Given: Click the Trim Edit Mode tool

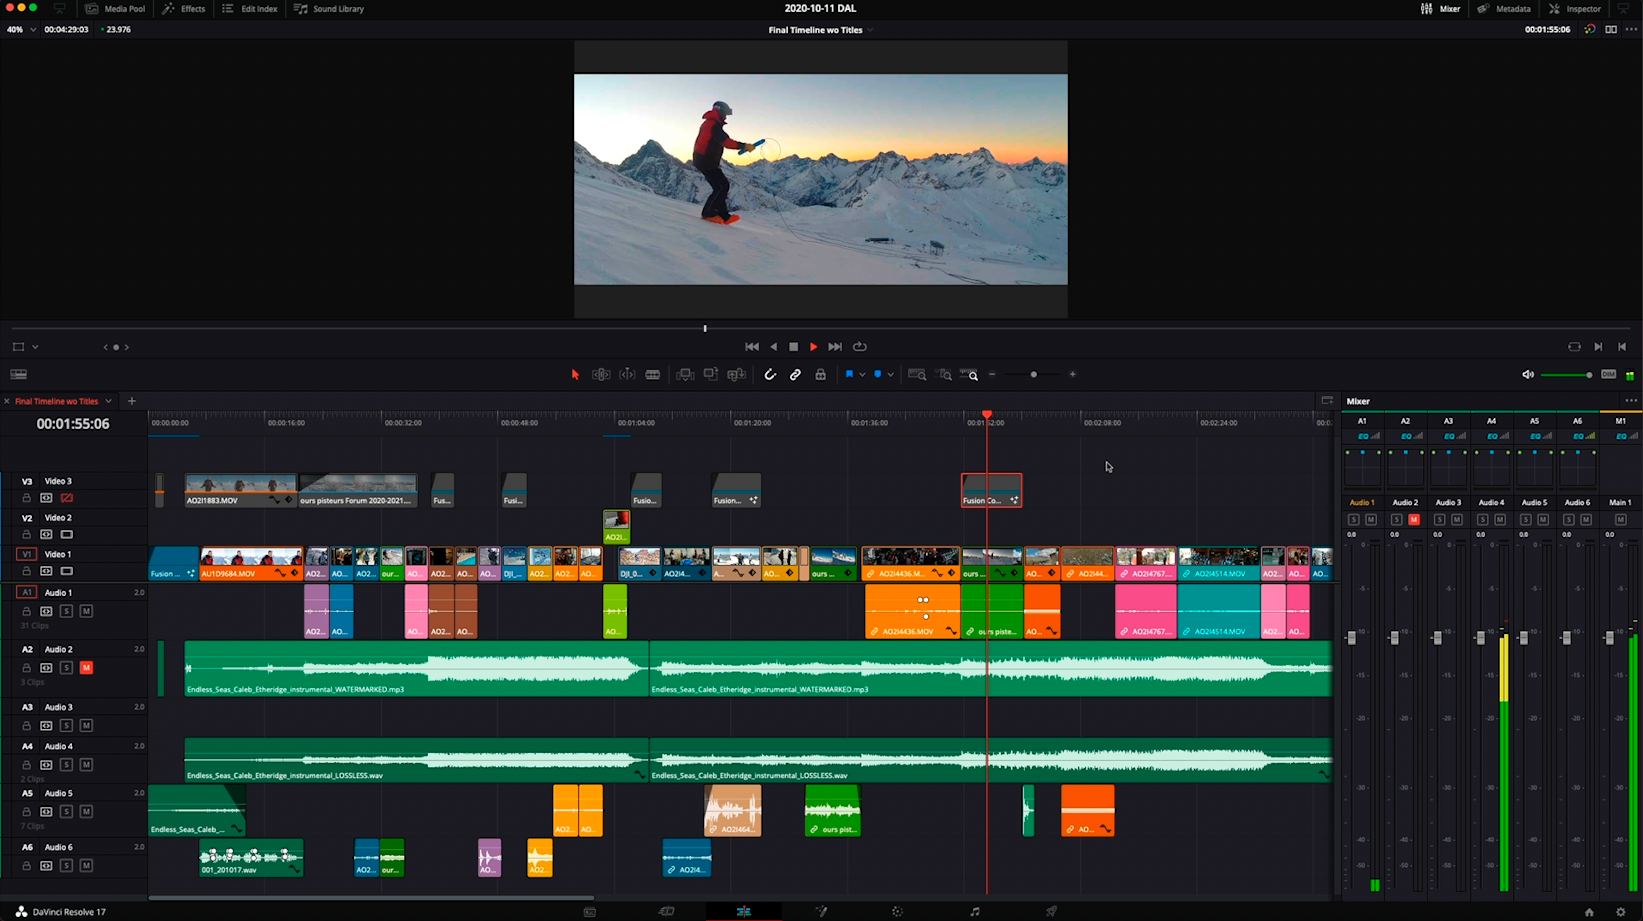Looking at the screenshot, I should pyautogui.click(x=601, y=375).
